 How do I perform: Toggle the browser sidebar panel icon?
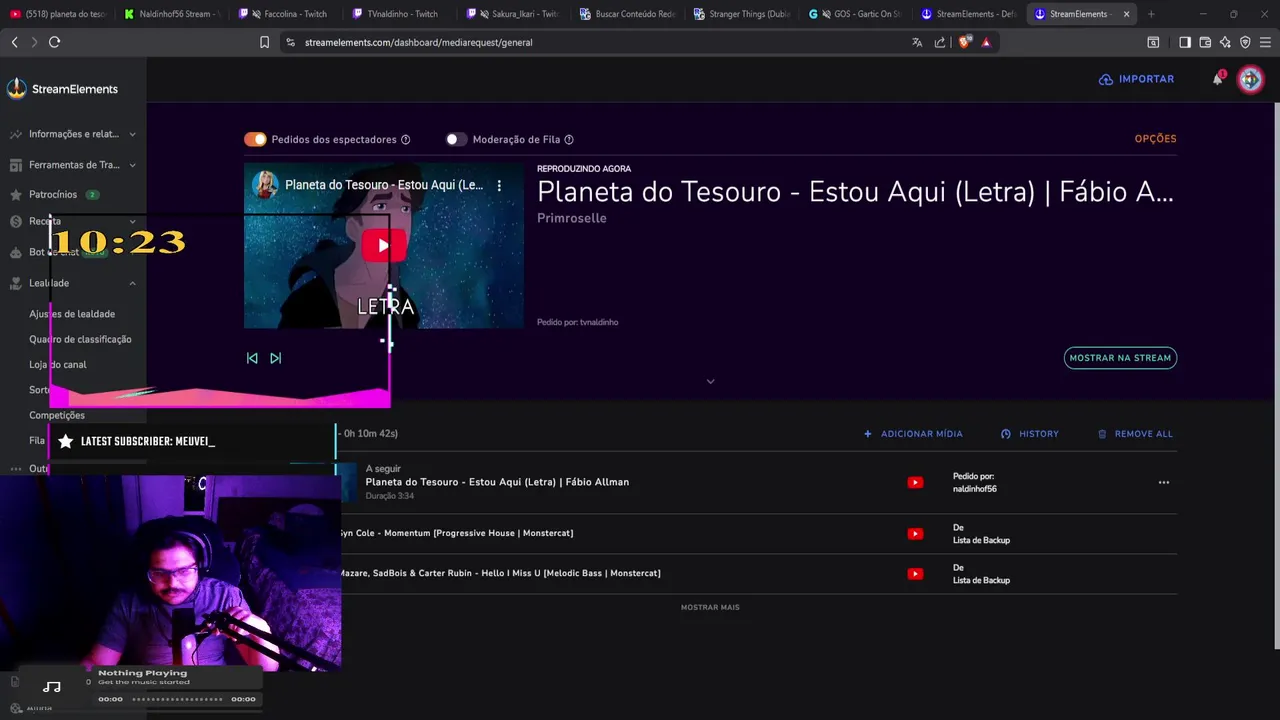1185,42
